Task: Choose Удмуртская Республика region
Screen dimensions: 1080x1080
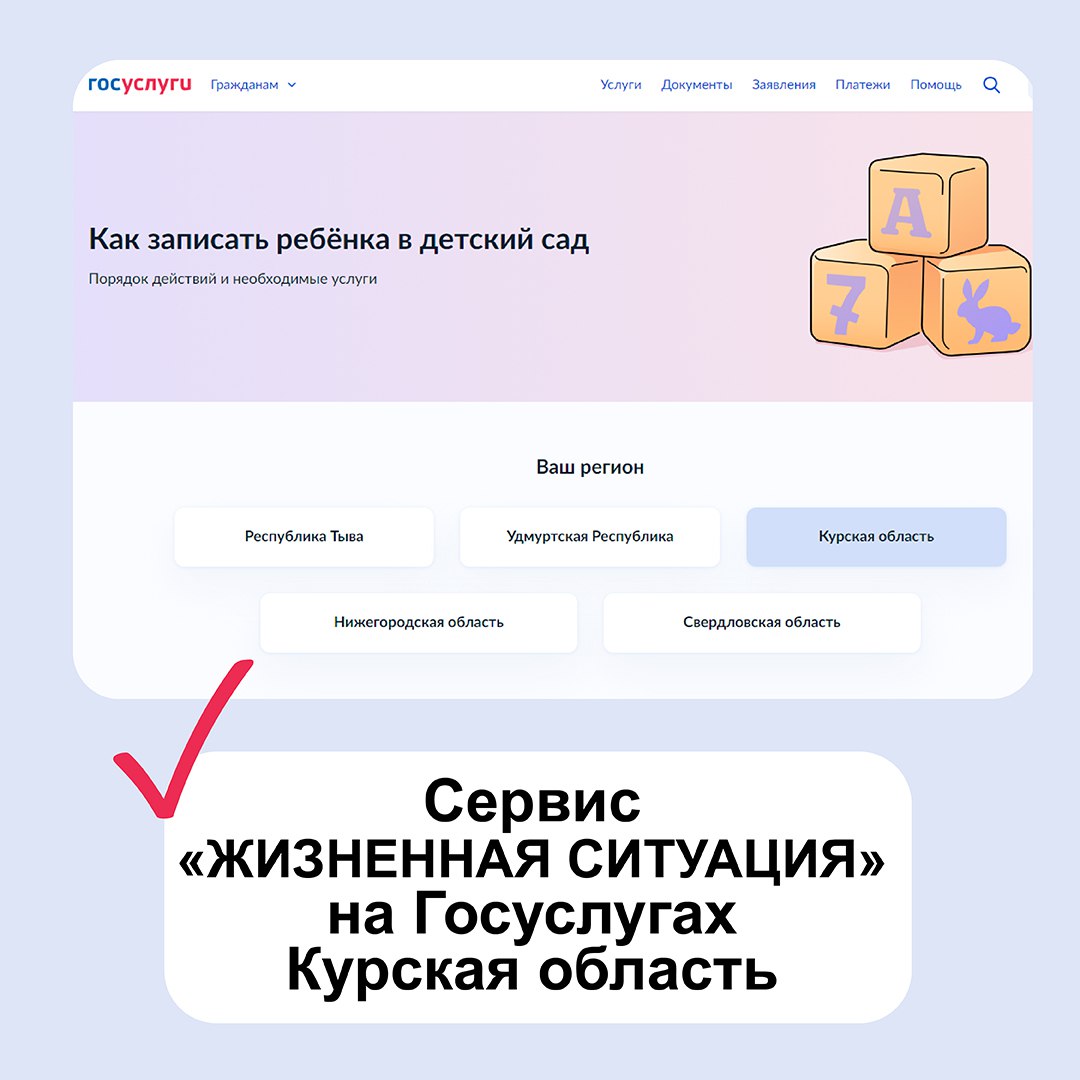Action: [x=590, y=537]
